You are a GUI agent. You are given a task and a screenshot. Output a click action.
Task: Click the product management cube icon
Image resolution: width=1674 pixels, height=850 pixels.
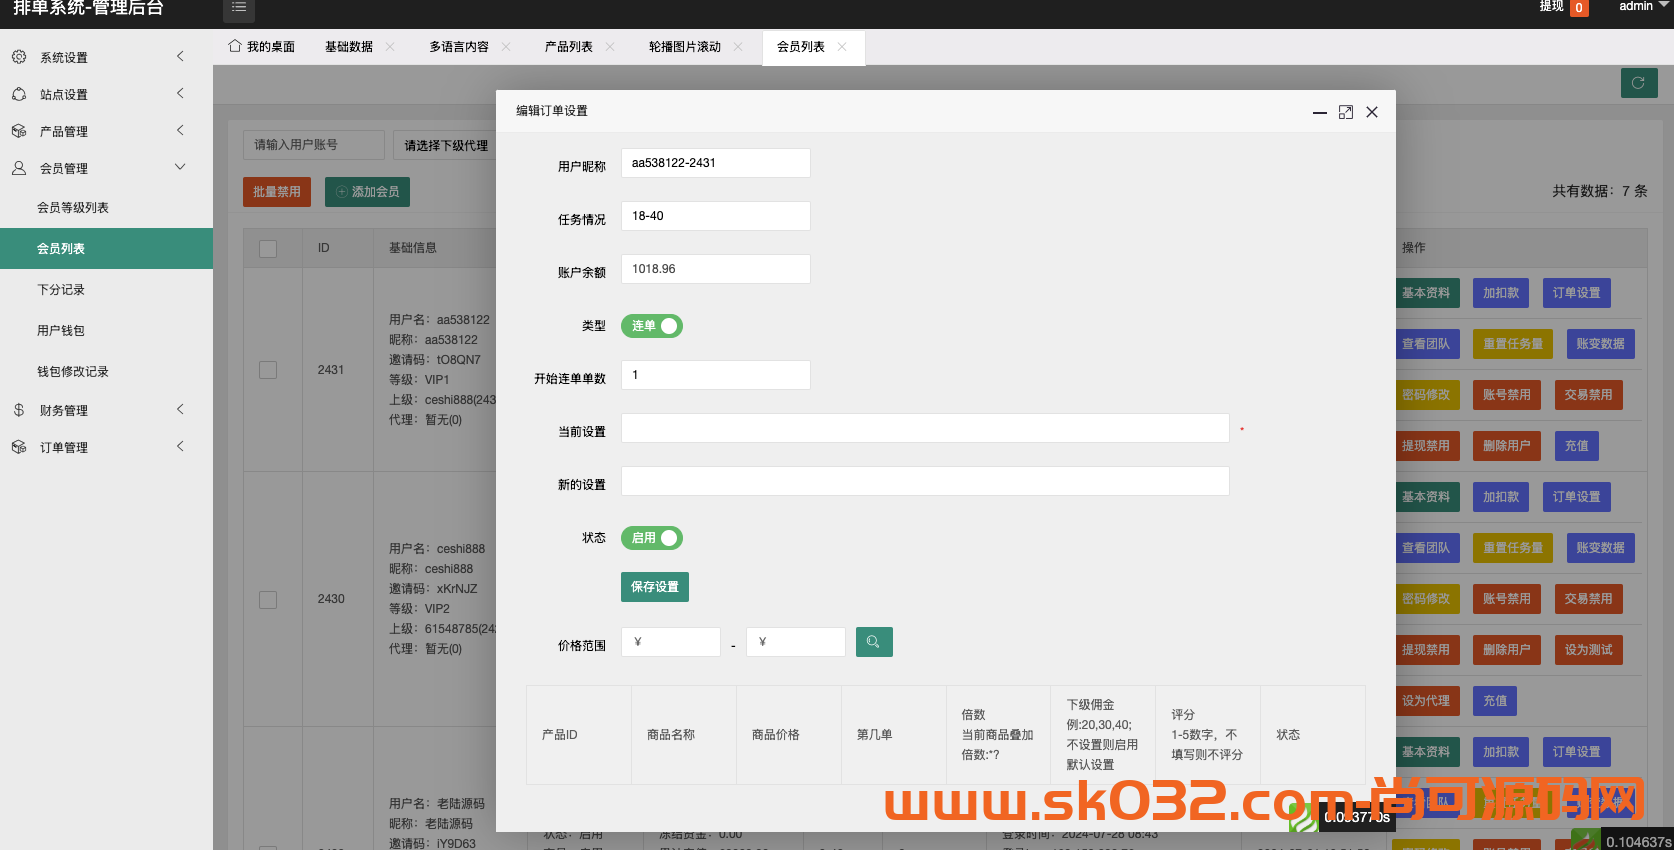[19, 131]
